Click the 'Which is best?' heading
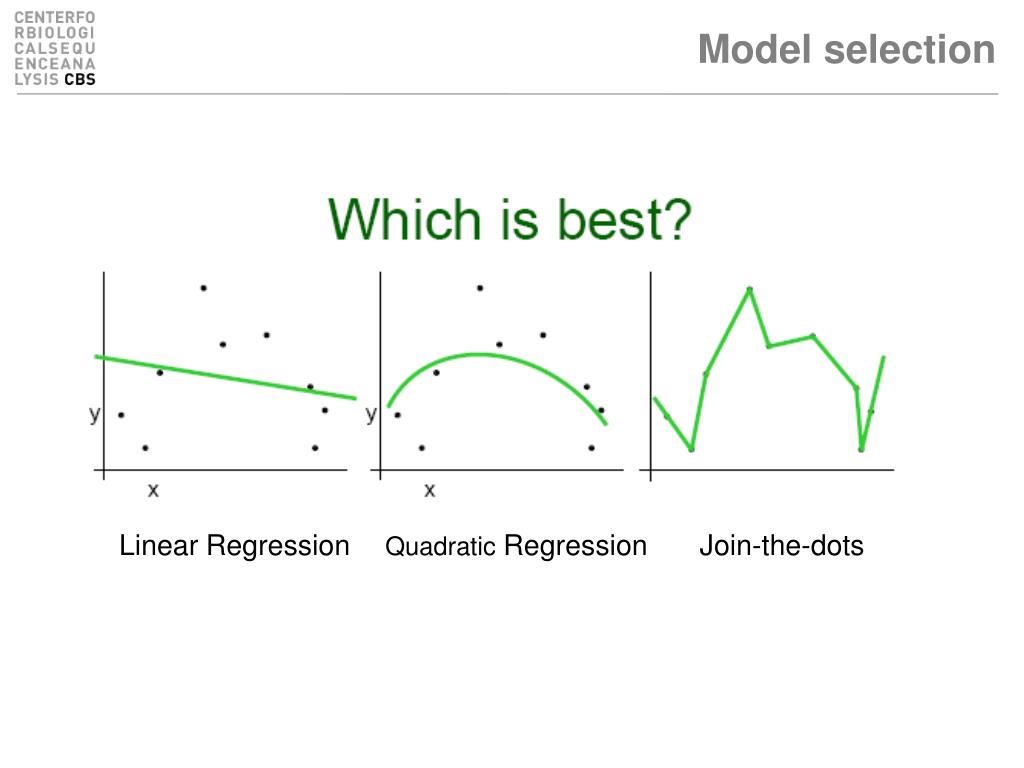The image size is (1024, 768). 509,220
